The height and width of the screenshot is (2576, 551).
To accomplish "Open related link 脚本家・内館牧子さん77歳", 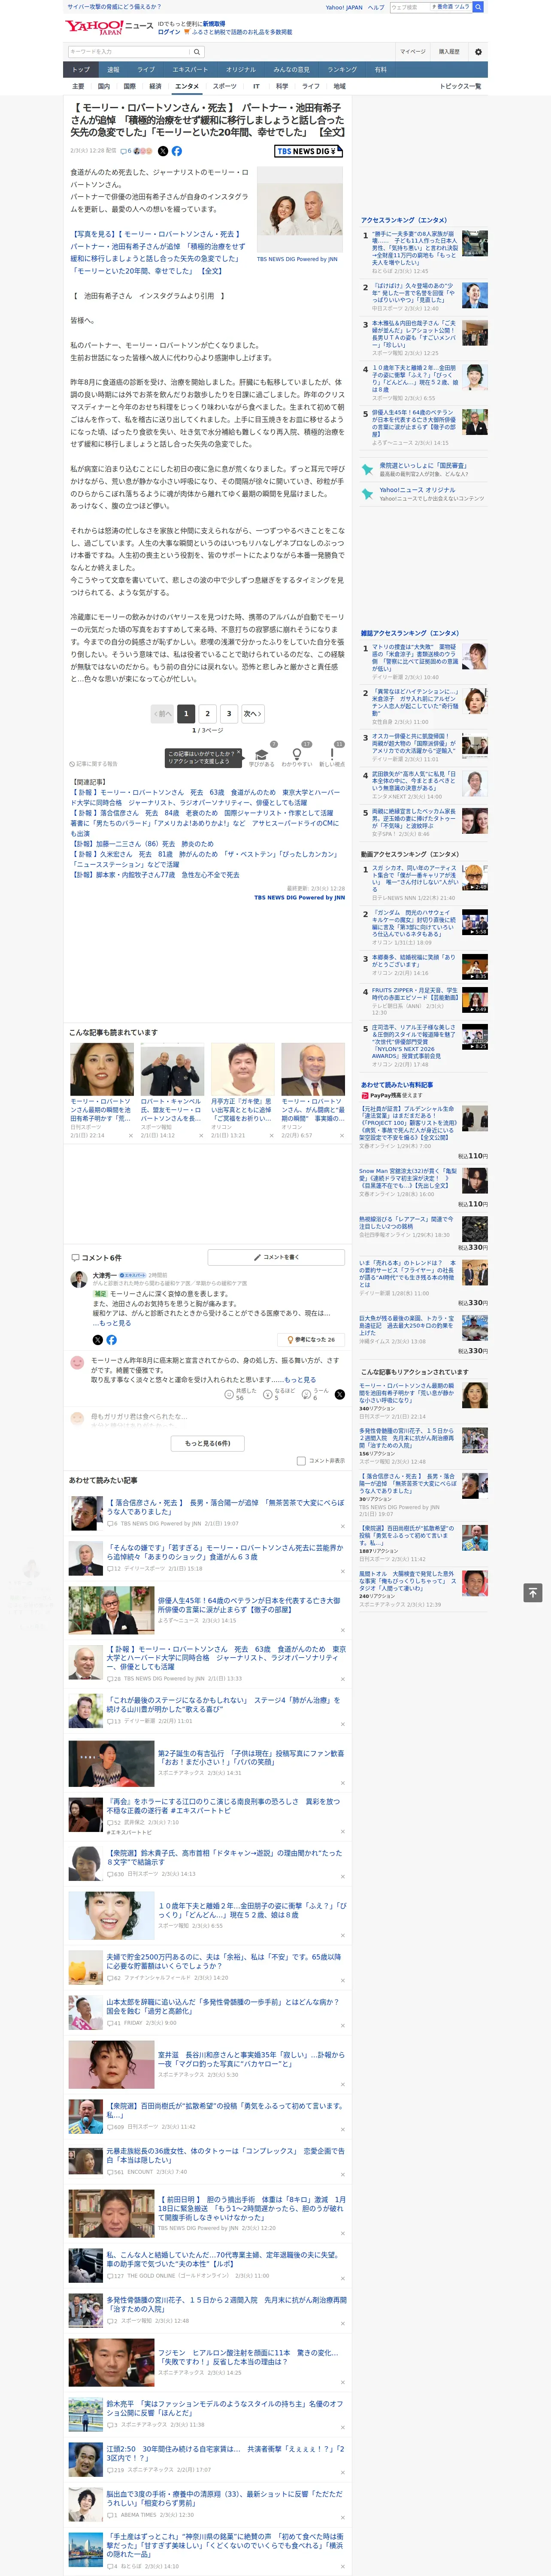I will point(154,875).
